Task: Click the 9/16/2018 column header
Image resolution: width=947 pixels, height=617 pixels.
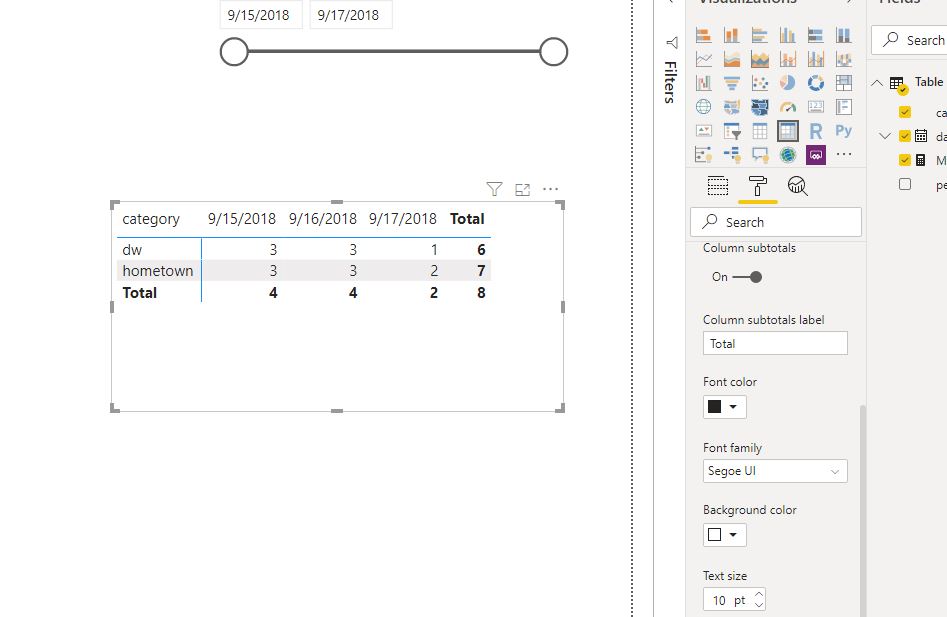Action: pos(323,219)
